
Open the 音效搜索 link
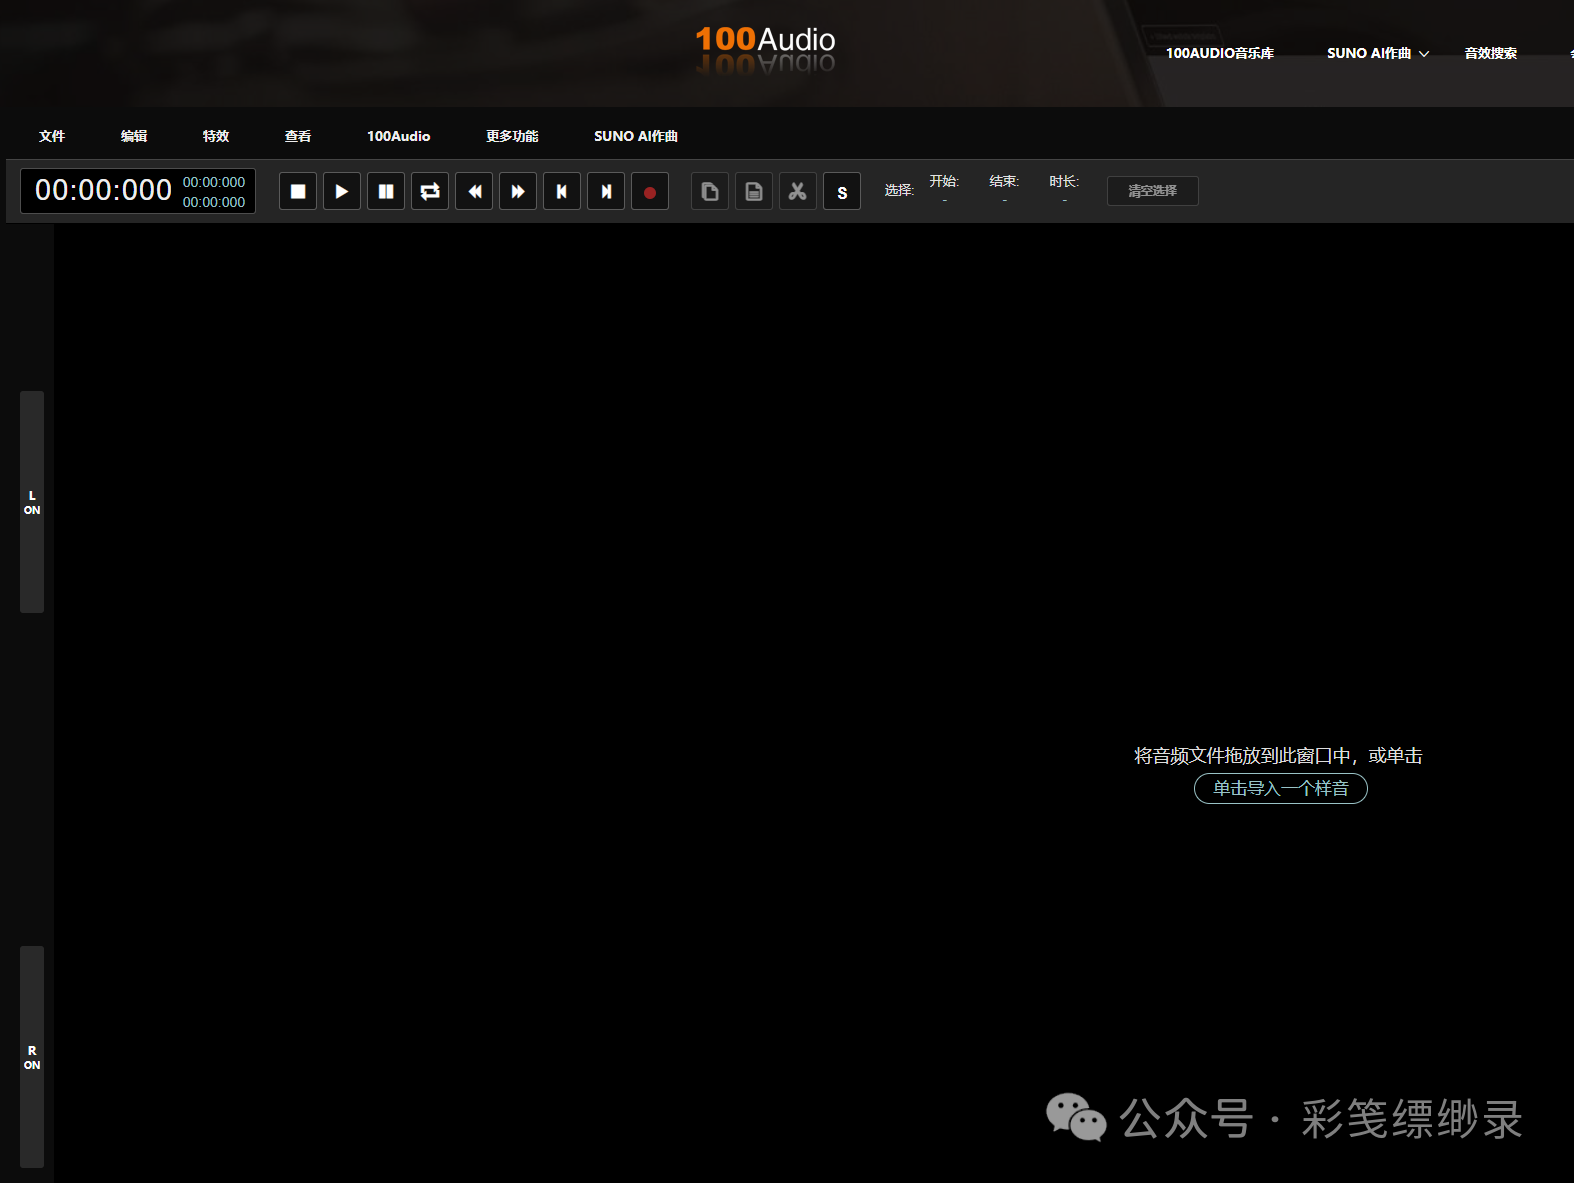click(1491, 53)
